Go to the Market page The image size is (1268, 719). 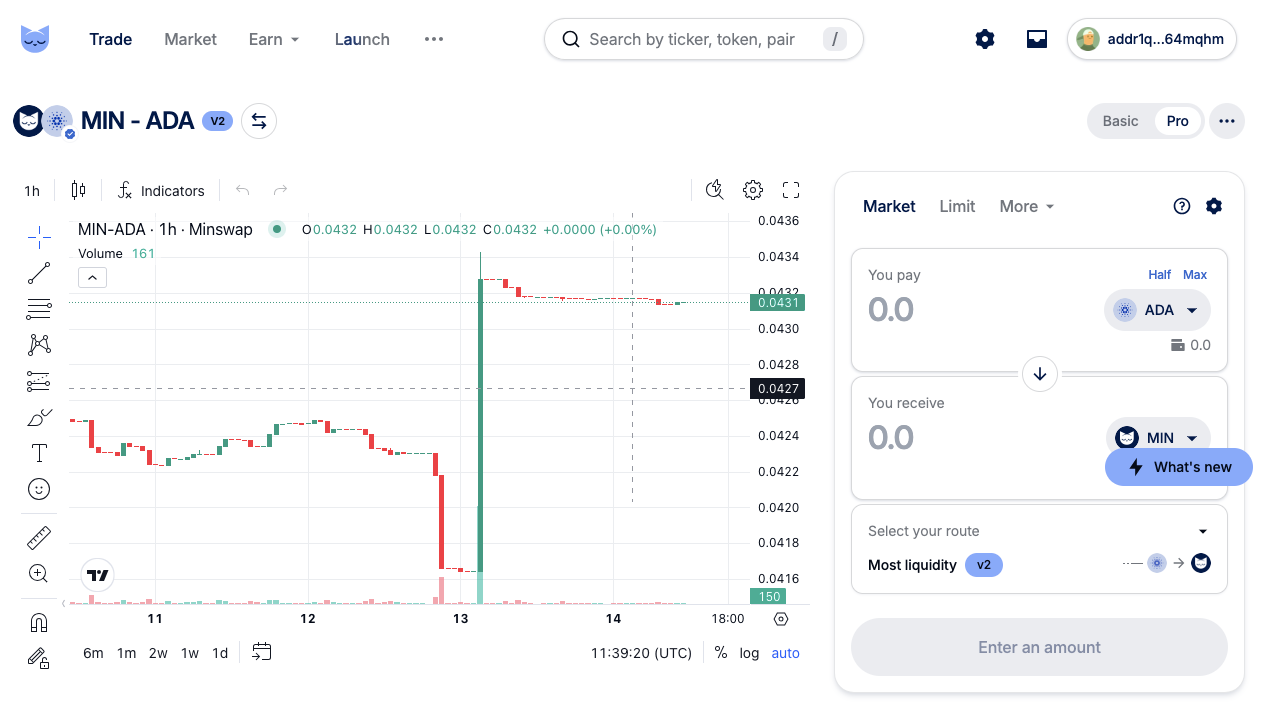click(190, 39)
